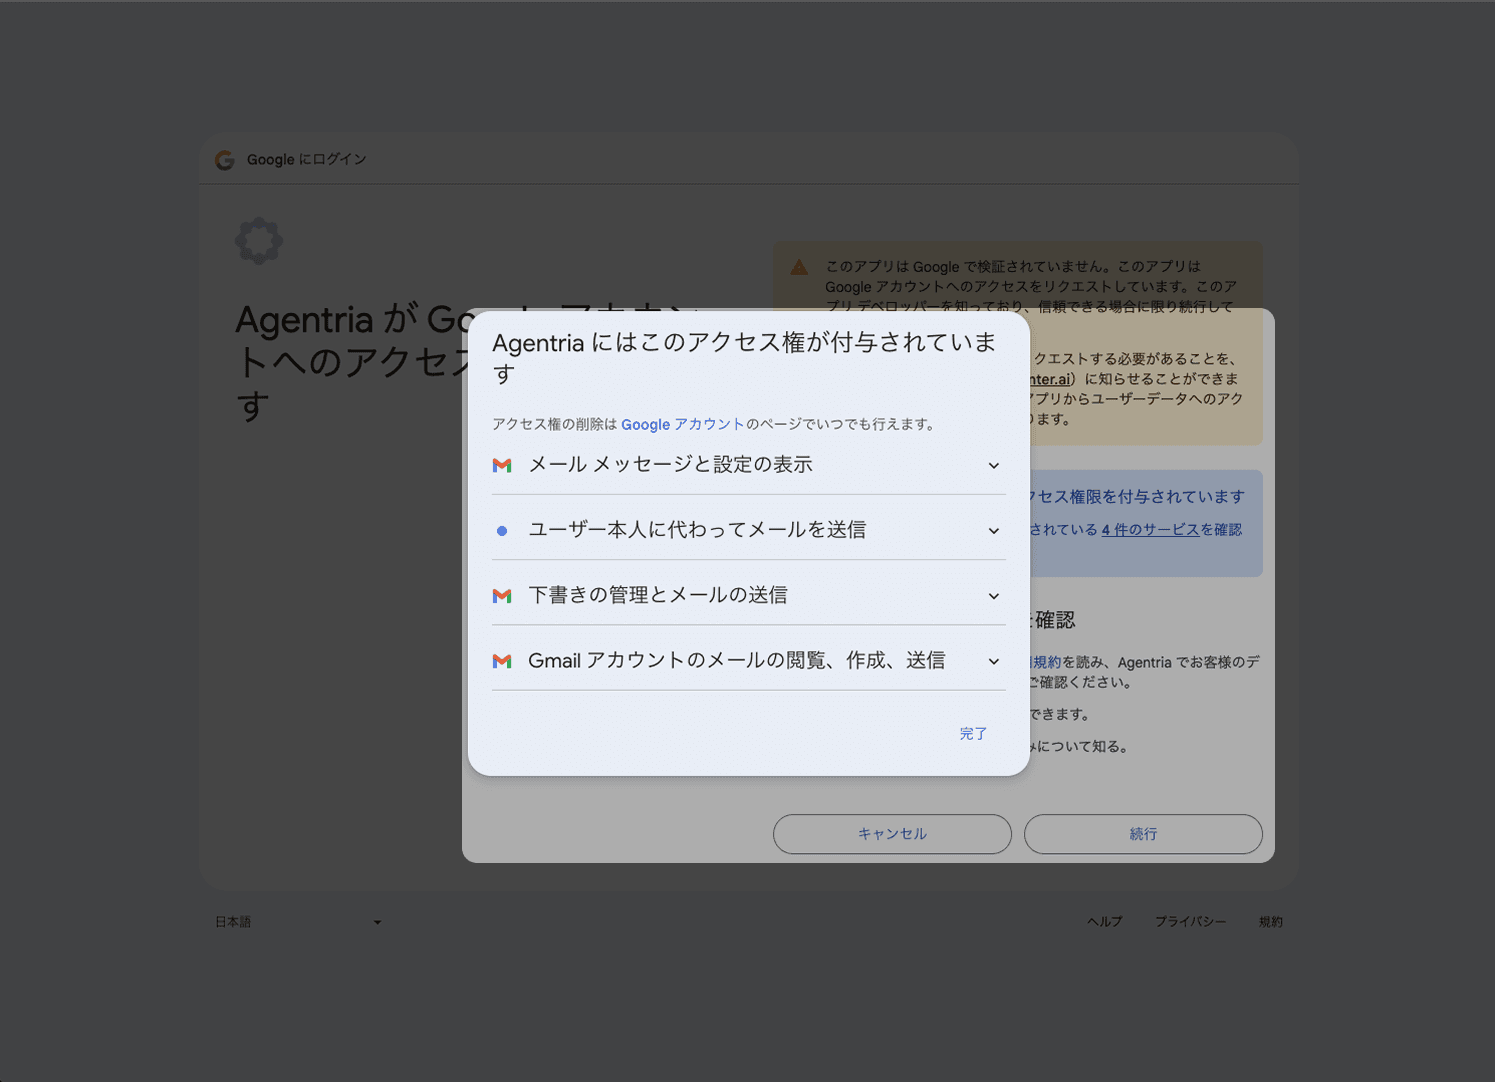This screenshot has width=1495, height=1082.
Task: Click the Gmail アカウントのメールの閲覧、作成、送信 text
Action: tap(737, 660)
